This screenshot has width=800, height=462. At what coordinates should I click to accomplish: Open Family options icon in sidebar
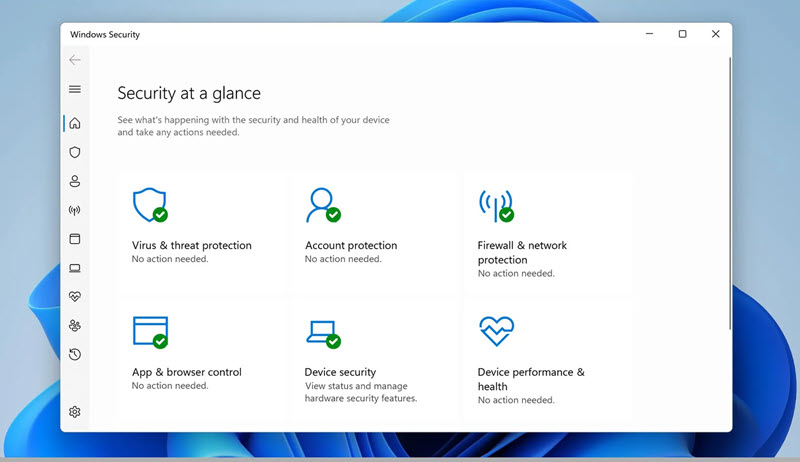point(74,325)
